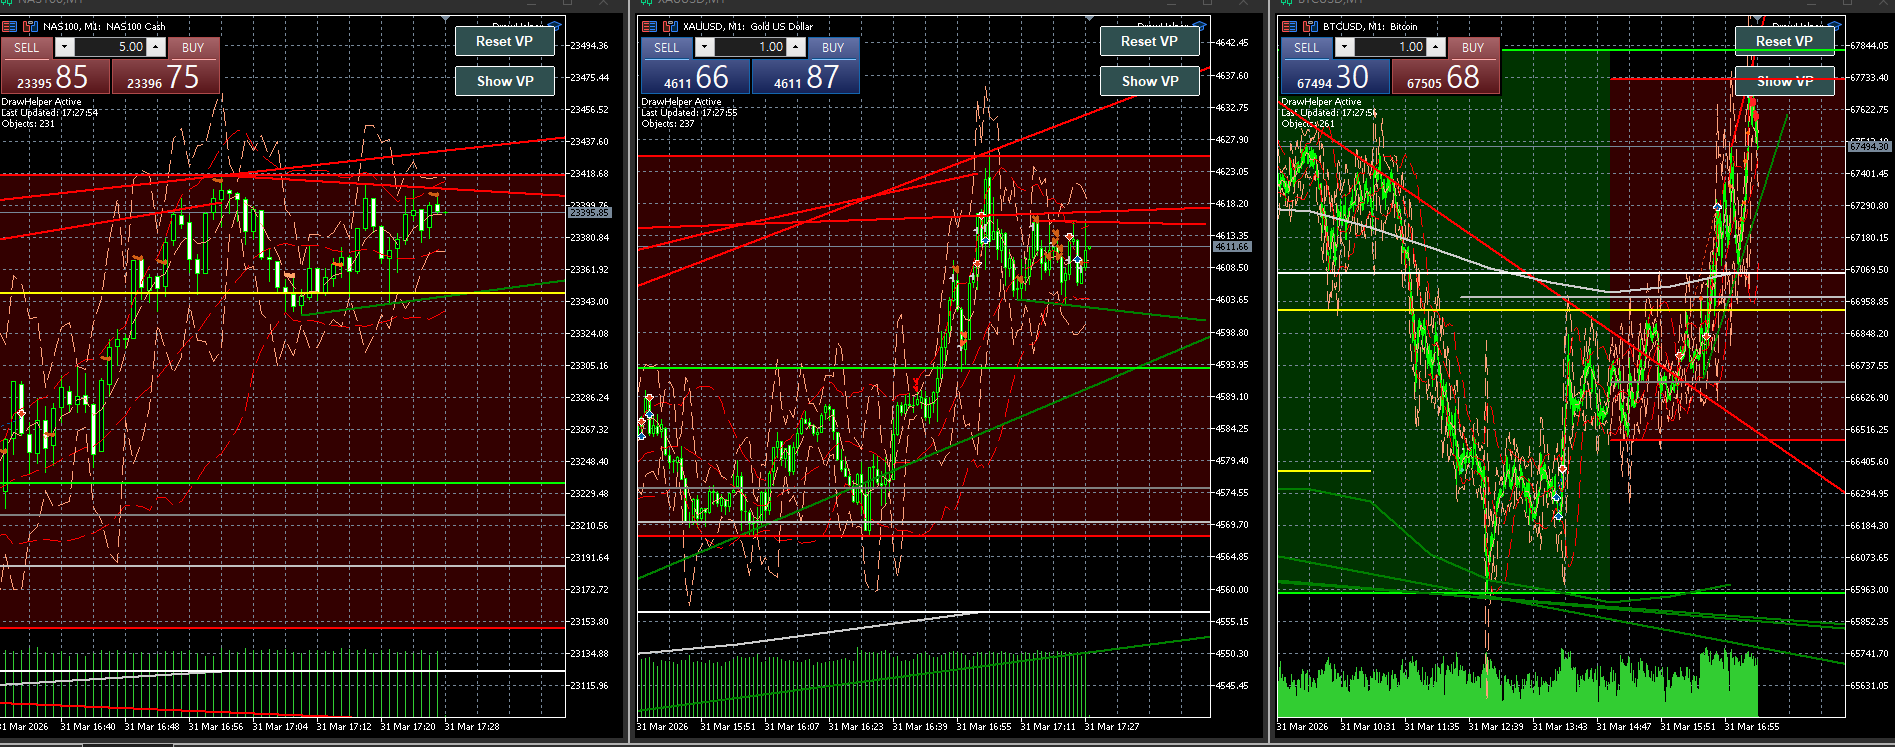Image resolution: width=1895 pixels, height=747 pixels.
Task: Click Reset VP on the BTCUSD chart
Action: tap(1784, 41)
